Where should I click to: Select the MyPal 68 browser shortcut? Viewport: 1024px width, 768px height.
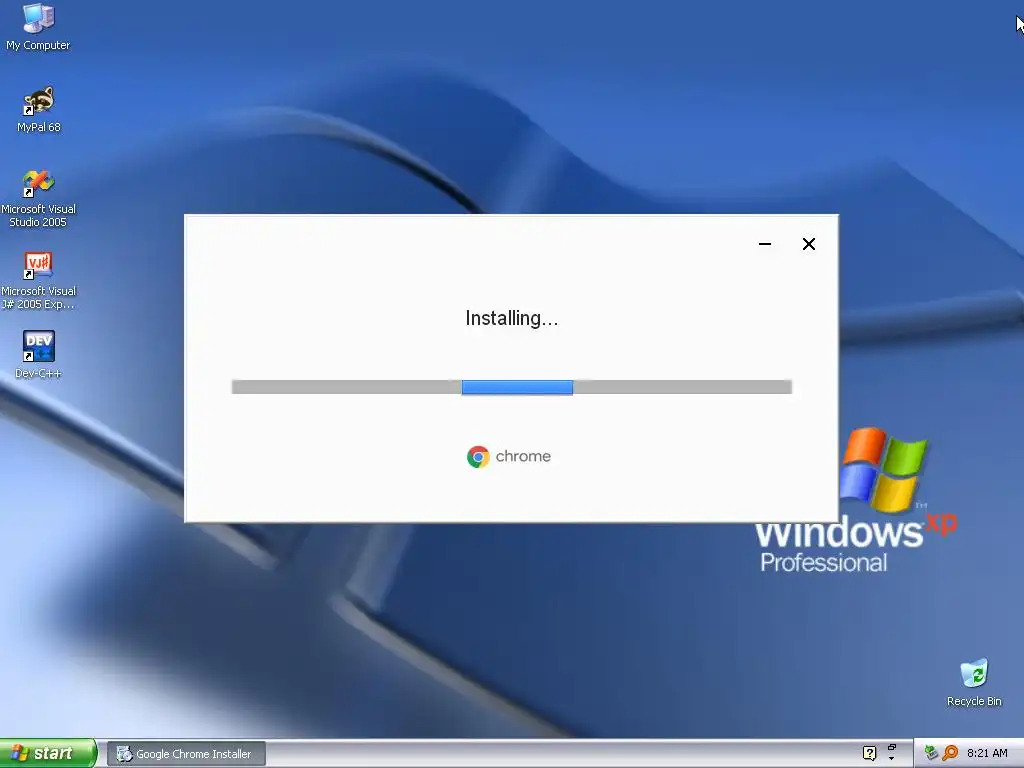(39, 109)
